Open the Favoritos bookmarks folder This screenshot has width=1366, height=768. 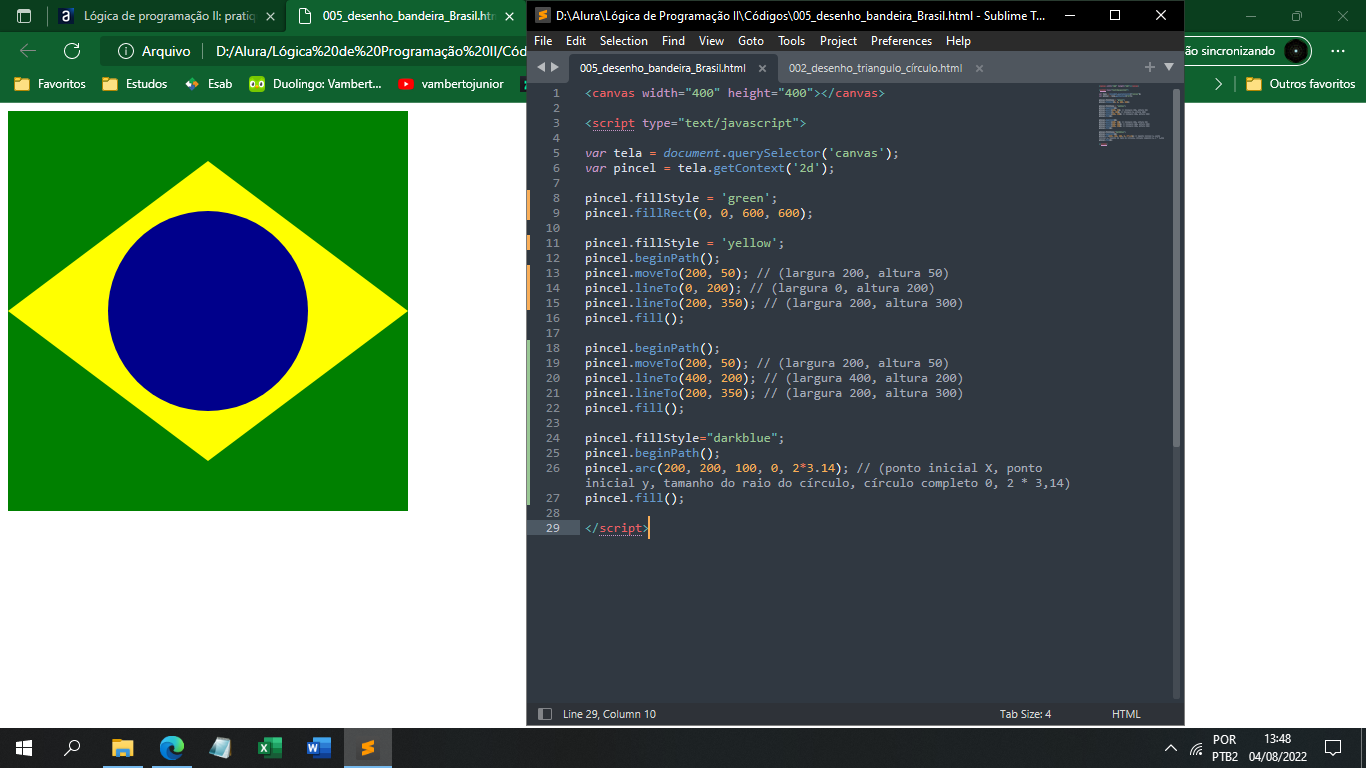(50, 84)
